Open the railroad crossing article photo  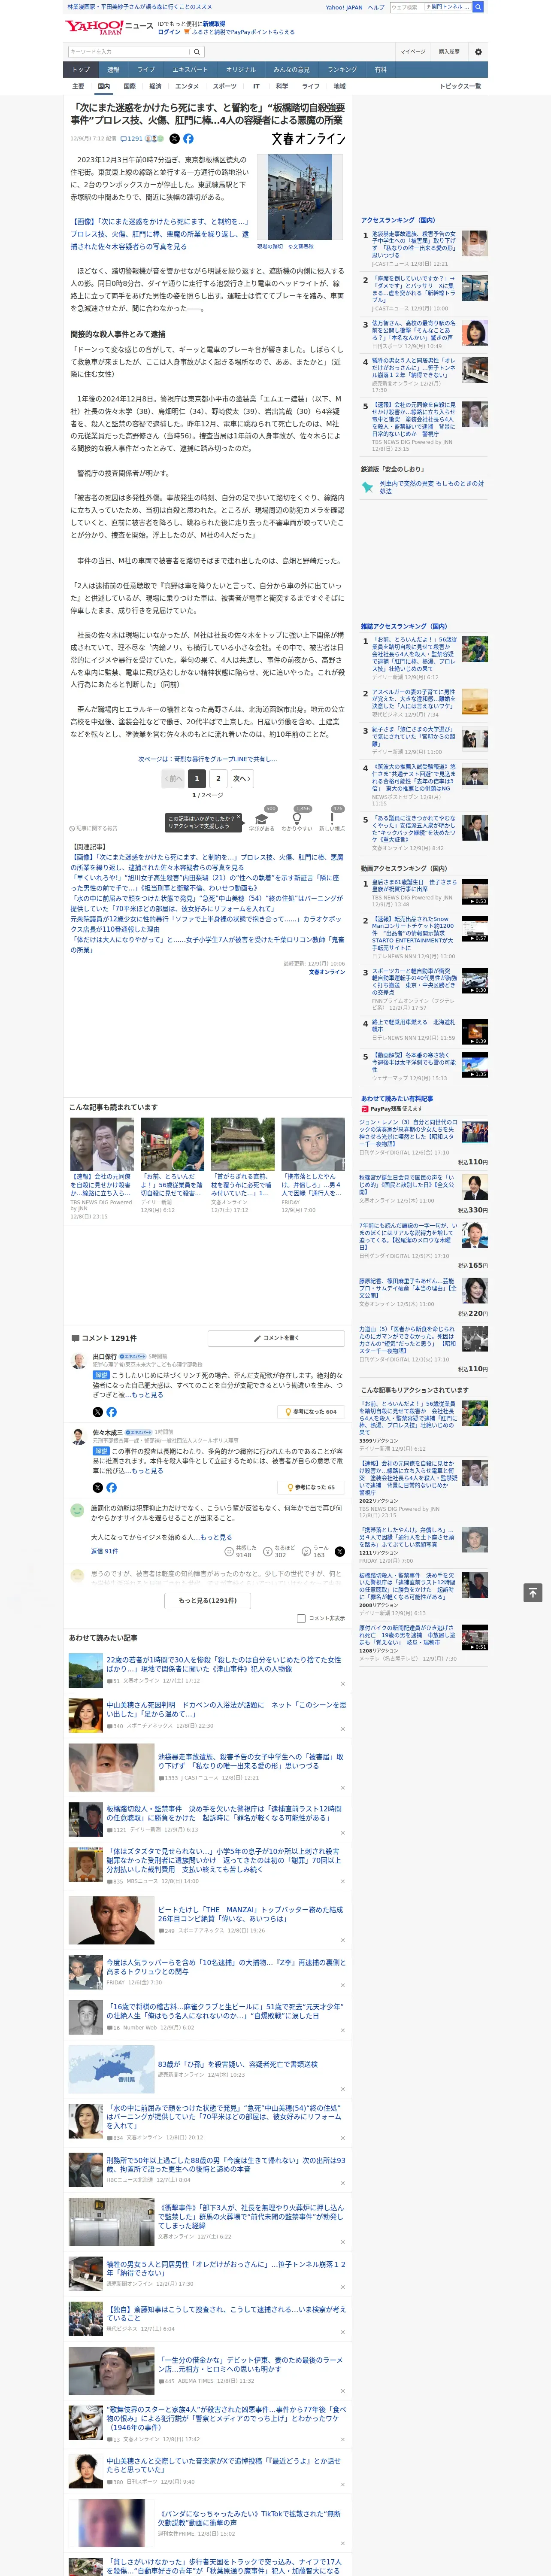300,197
